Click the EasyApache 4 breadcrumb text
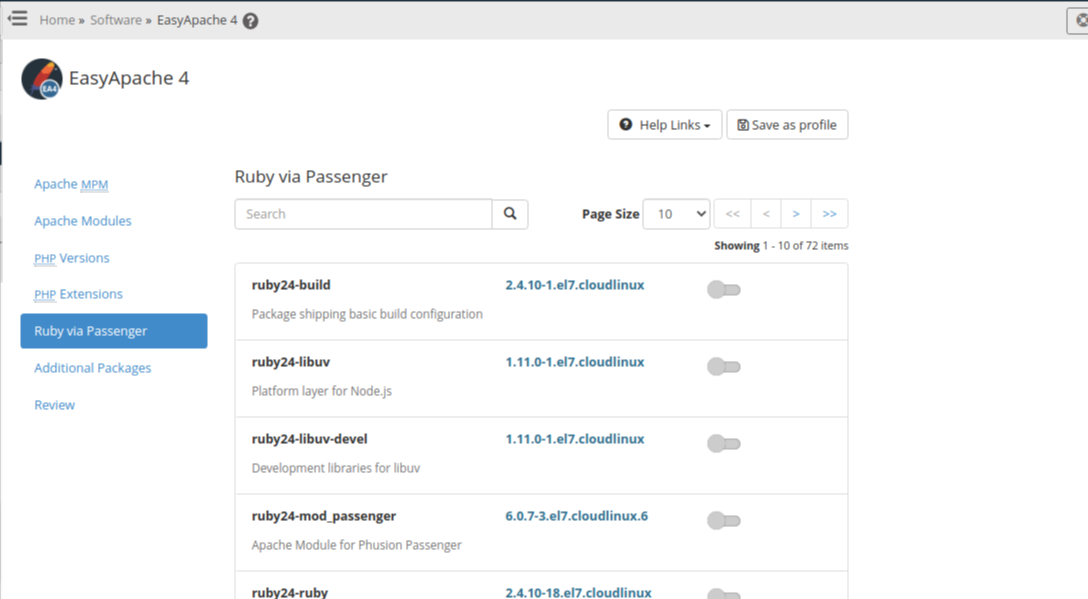This screenshot has width=1088, height=599. click(197, 20)
